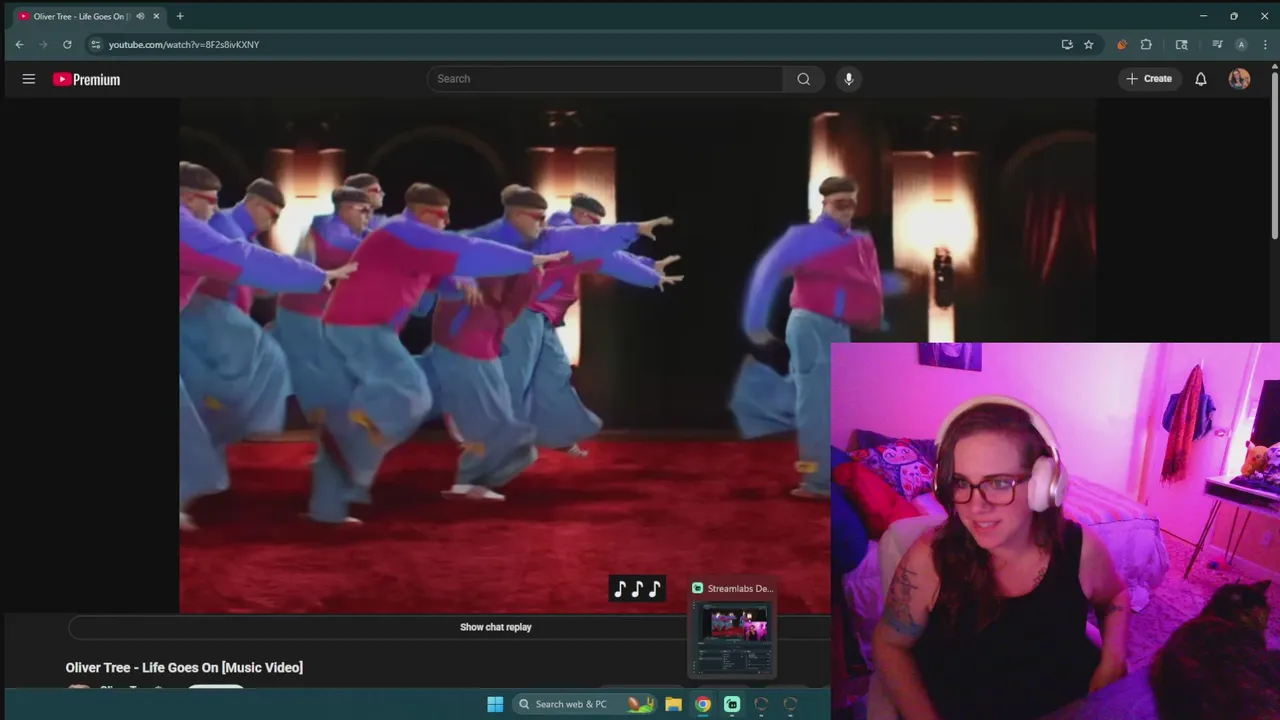Click the video title Oliver Tree - Life Goes On
This screenshot has width=1280, height=720.
184,667
